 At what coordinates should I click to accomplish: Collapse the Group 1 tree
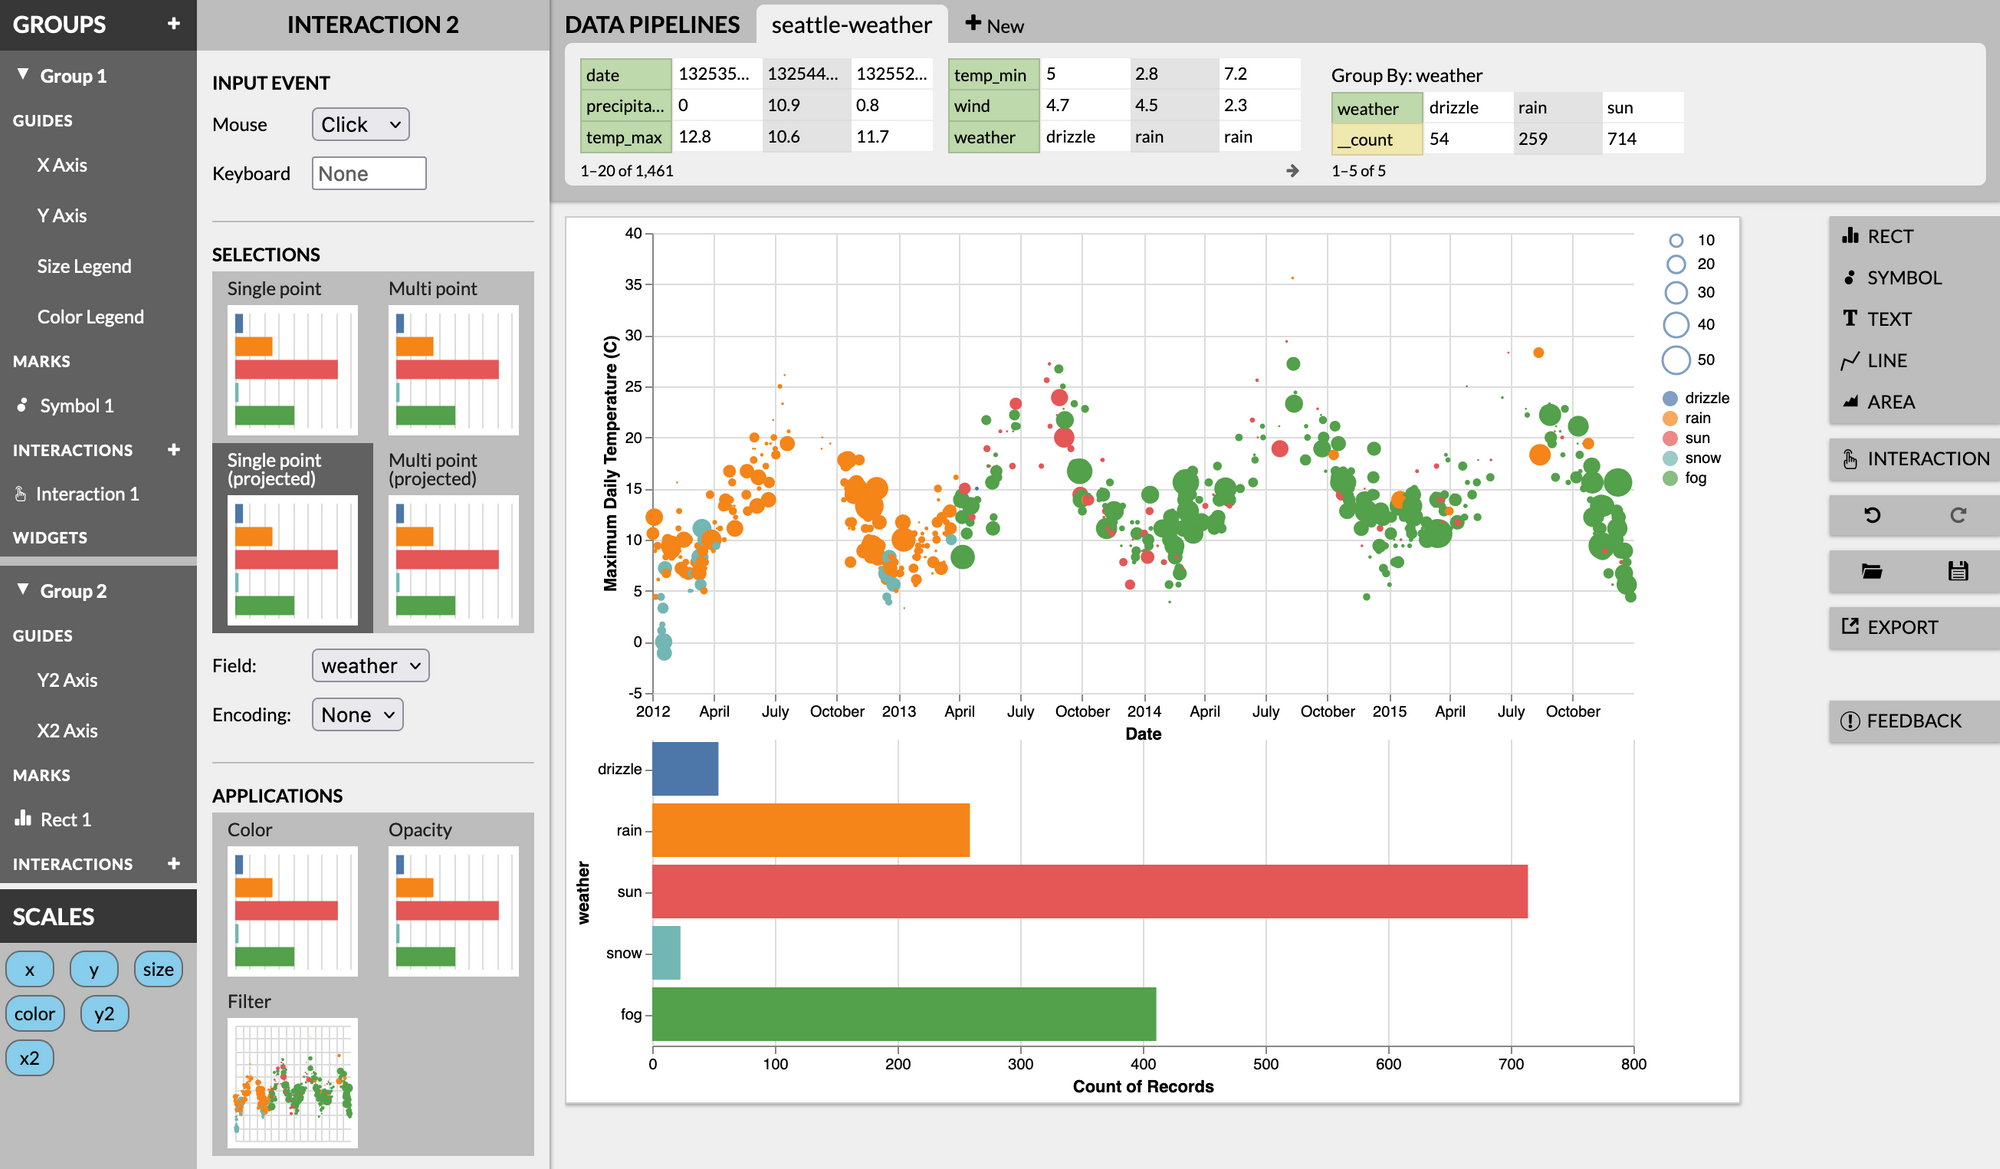tap(23, 75)
